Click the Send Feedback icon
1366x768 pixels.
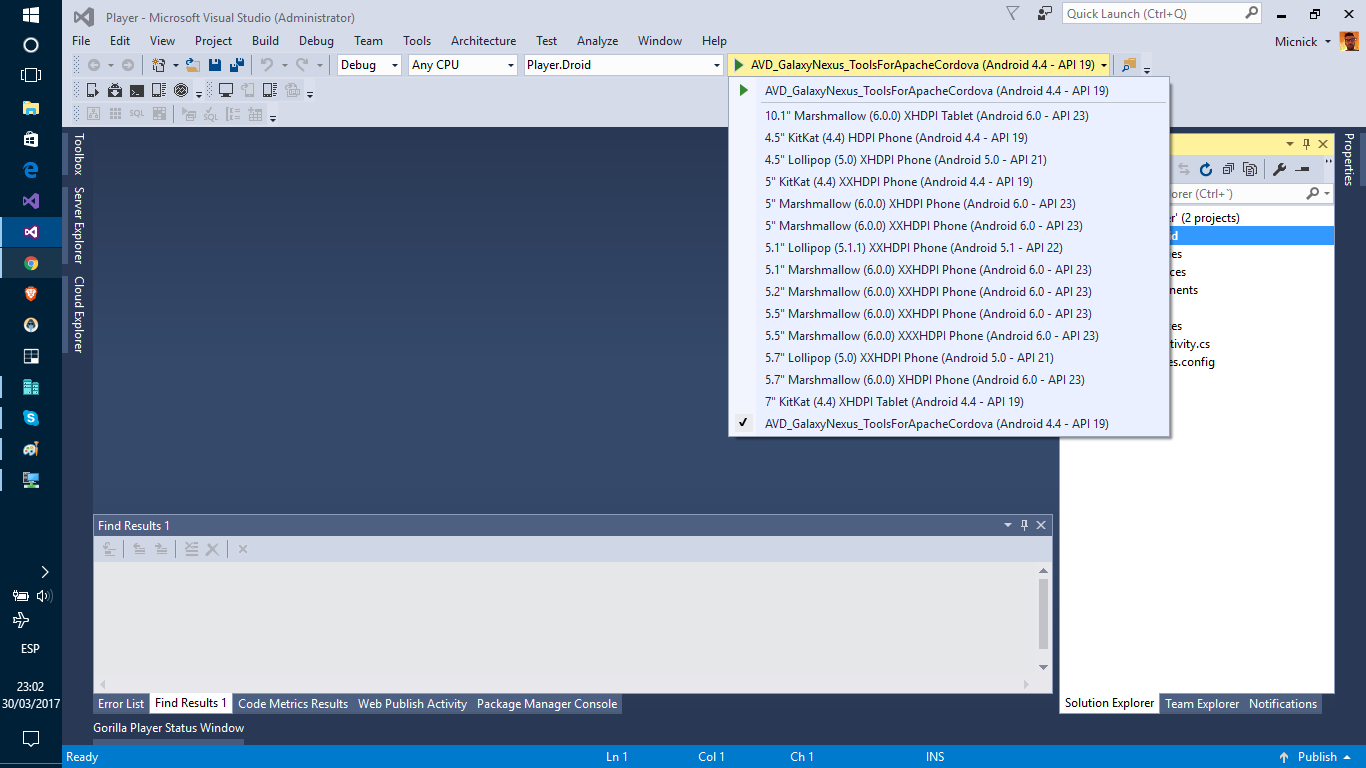(1044, 13)
